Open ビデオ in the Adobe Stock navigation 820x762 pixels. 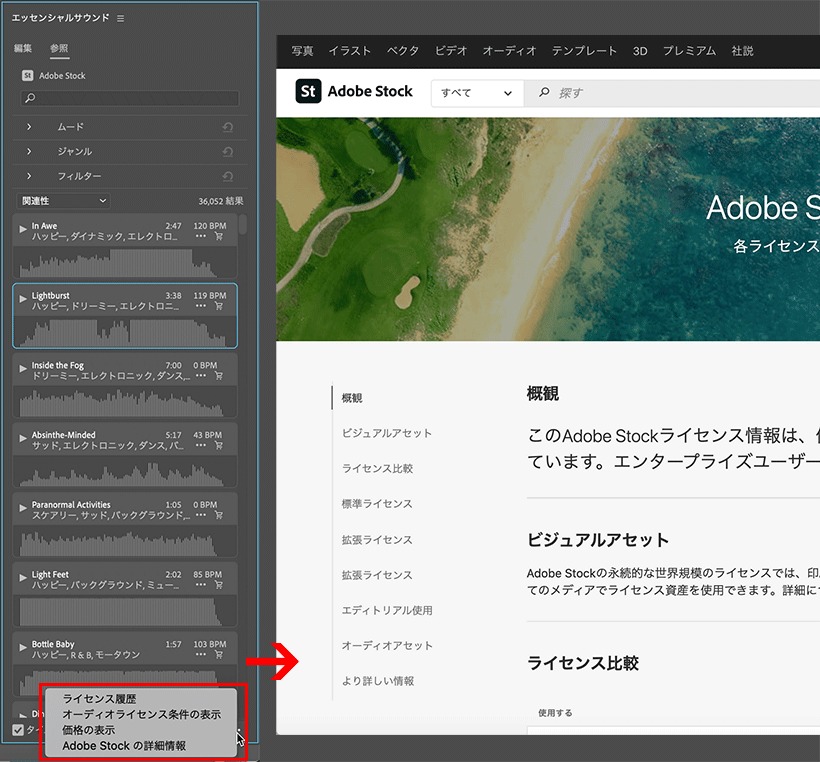451,51
